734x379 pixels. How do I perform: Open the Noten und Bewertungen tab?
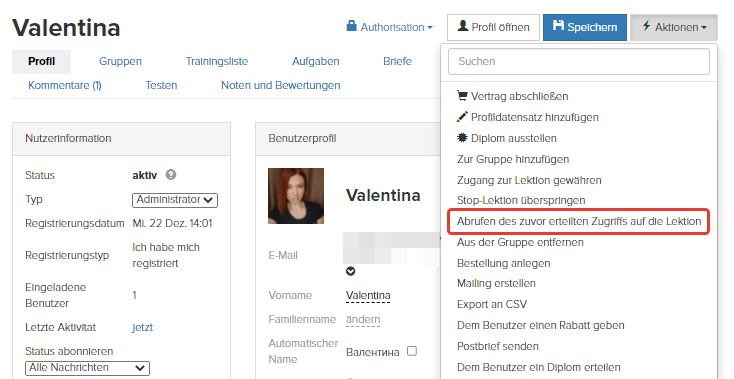pos(281,86)
